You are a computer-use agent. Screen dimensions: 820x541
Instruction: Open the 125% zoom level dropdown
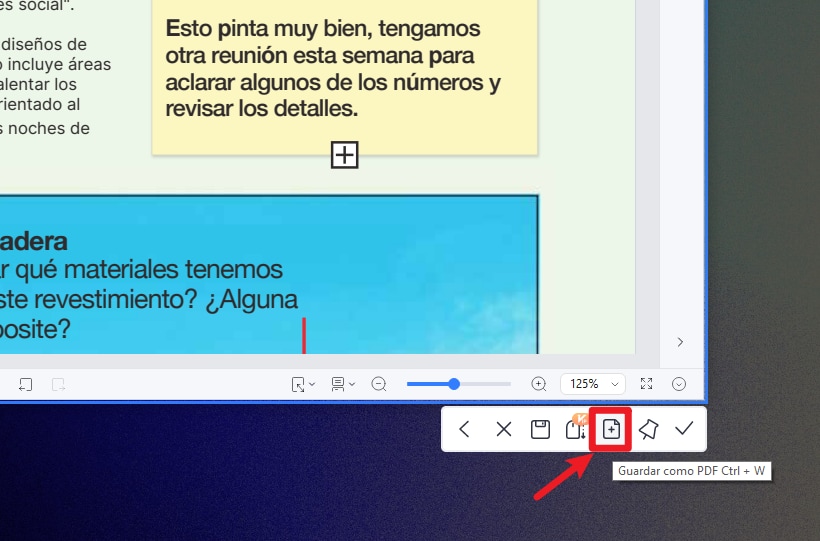tap(593, 384)
